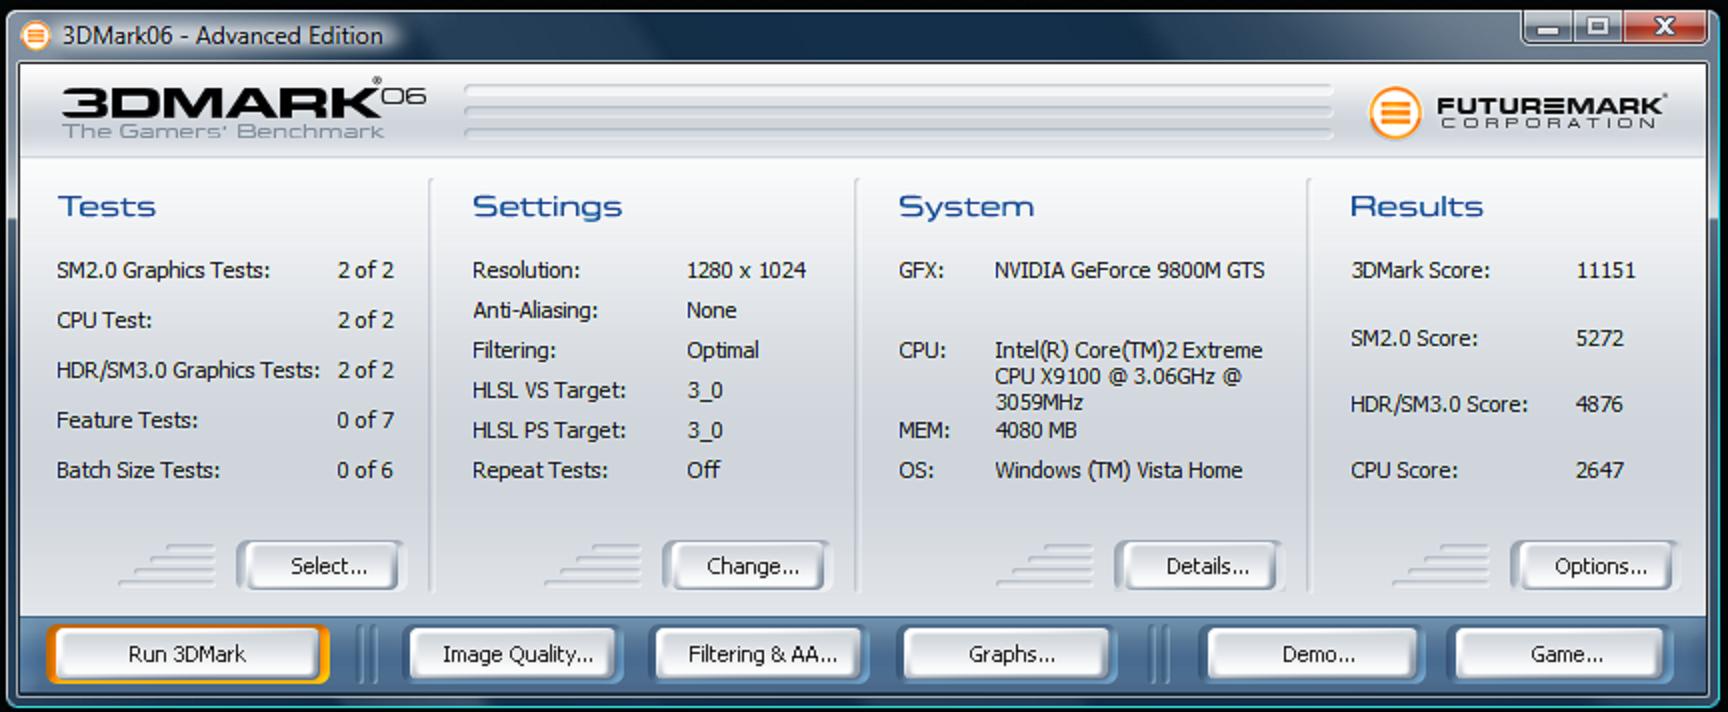Click the Filtering value Optimal
Image resolution: width=1728 pixels, height=712 pixels.
click(722, 350)
